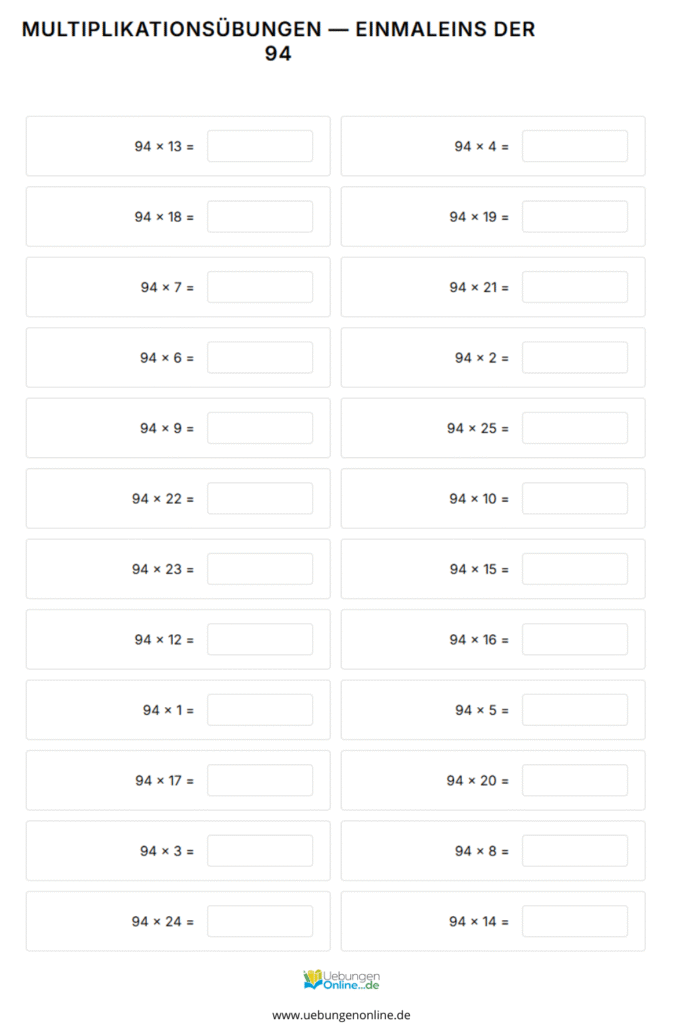Click the answer box for 94 × 14
This screenshot has width=683, height=1024.
click(x=575, y=921)
